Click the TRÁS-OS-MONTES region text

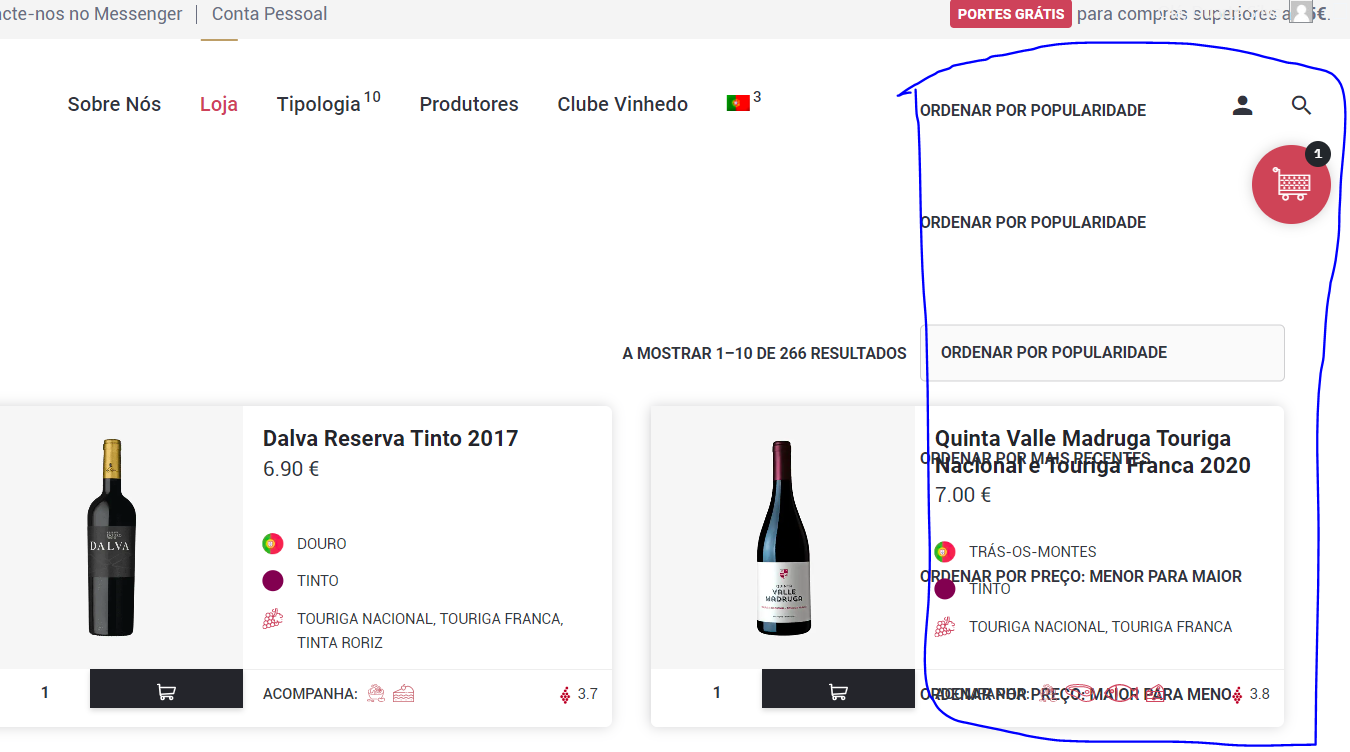coord(1033,552)
